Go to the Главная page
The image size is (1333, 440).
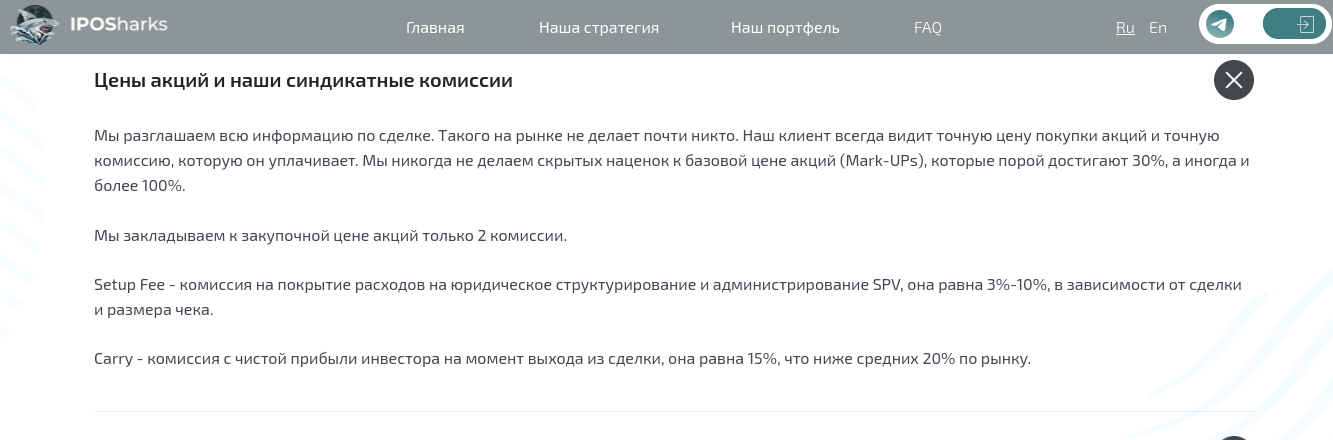click(x=435, y=28)
